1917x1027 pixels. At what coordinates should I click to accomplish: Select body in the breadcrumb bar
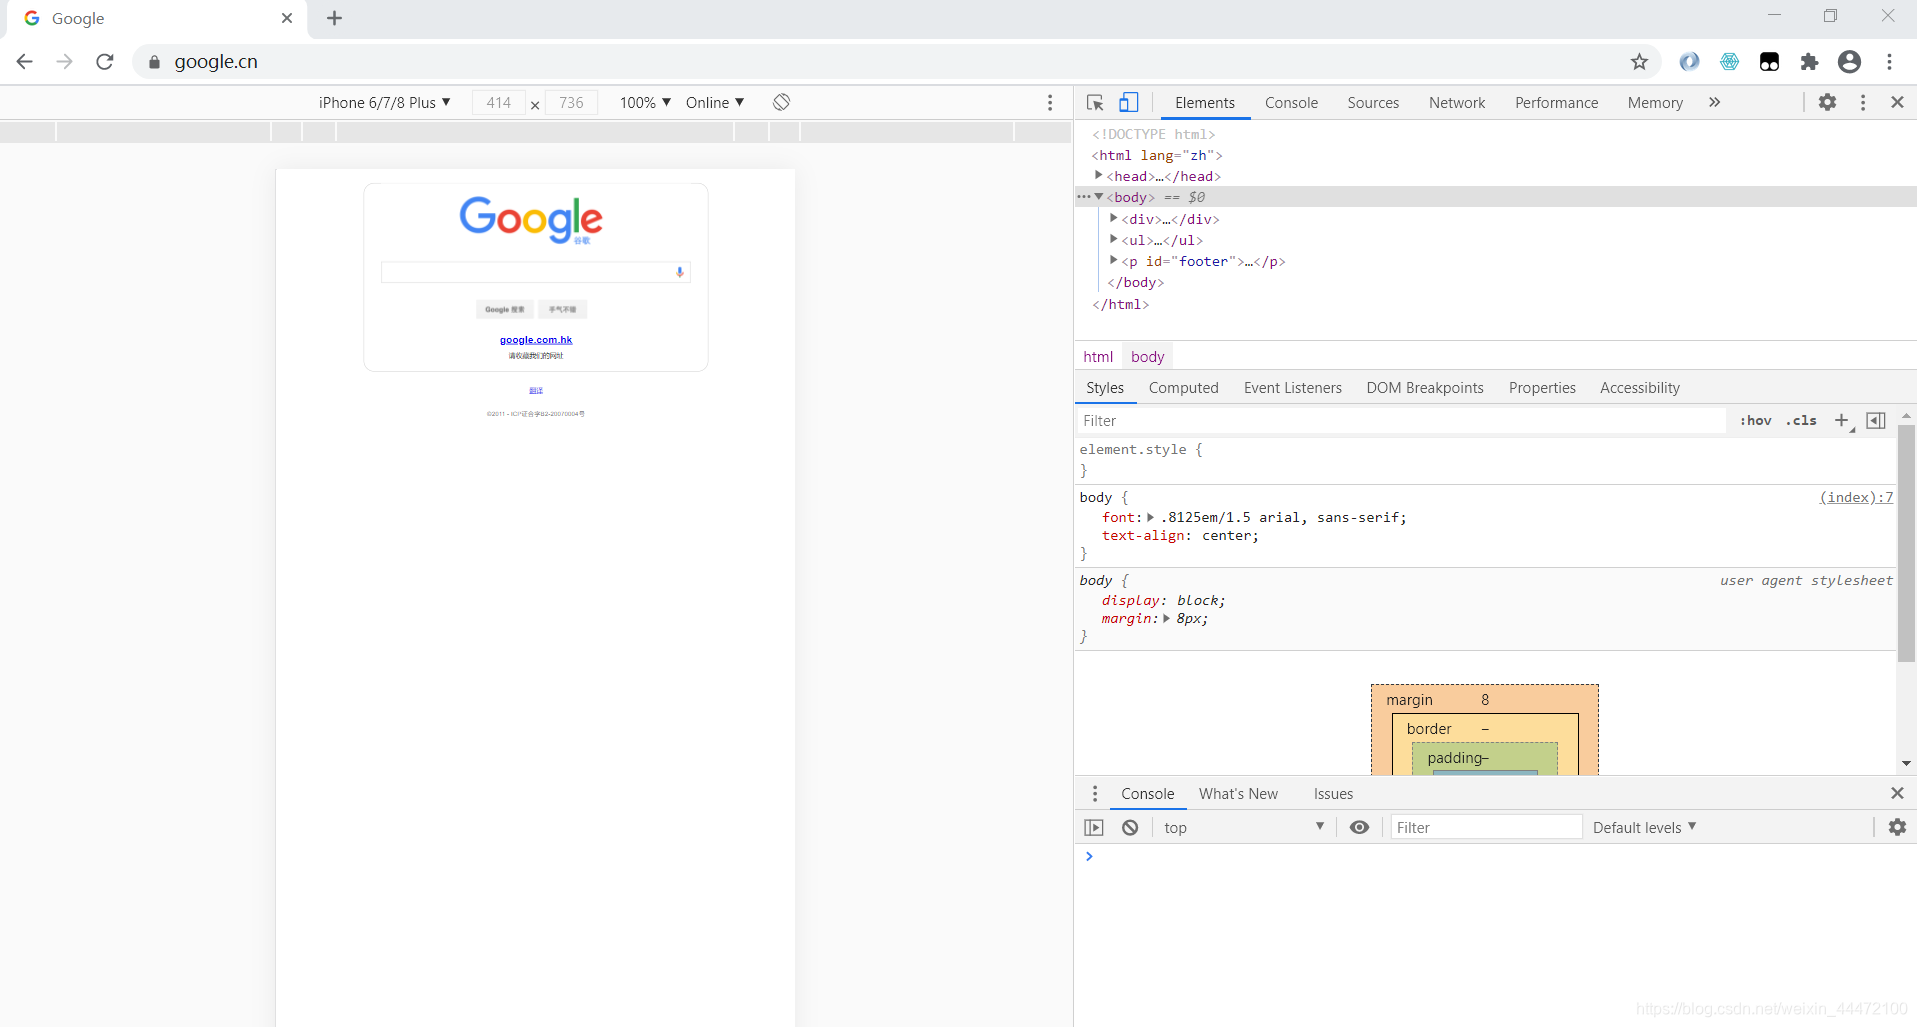tap(1147, 357)
